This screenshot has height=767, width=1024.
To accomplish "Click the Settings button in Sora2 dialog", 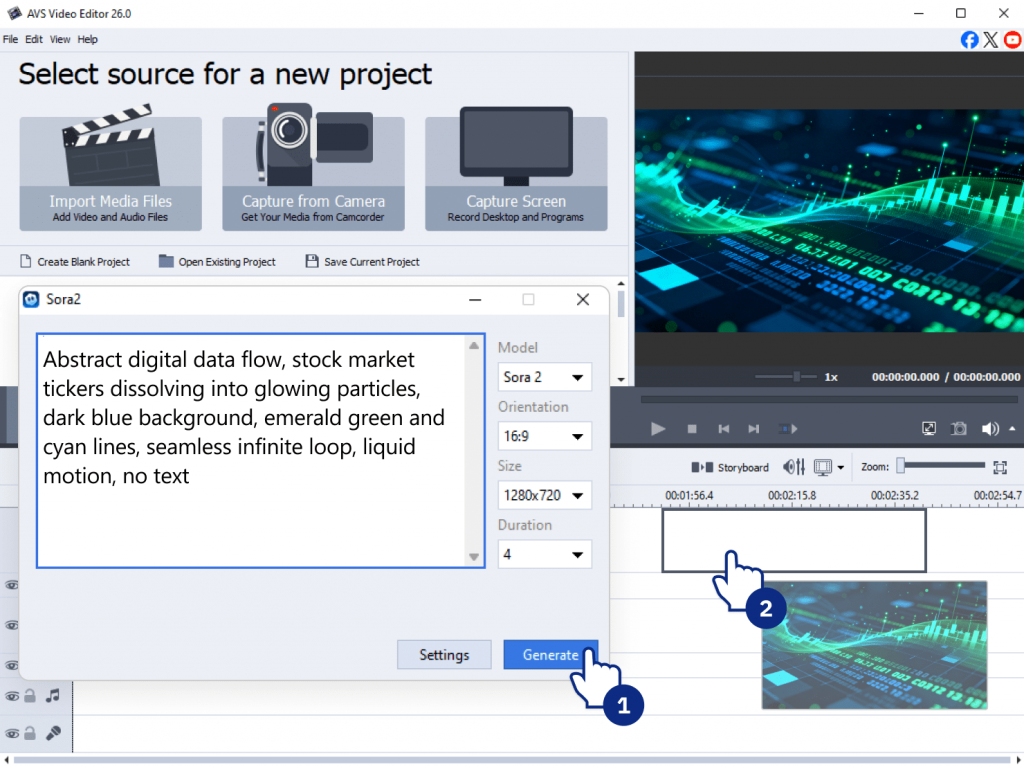I will (x=444, y=655).
